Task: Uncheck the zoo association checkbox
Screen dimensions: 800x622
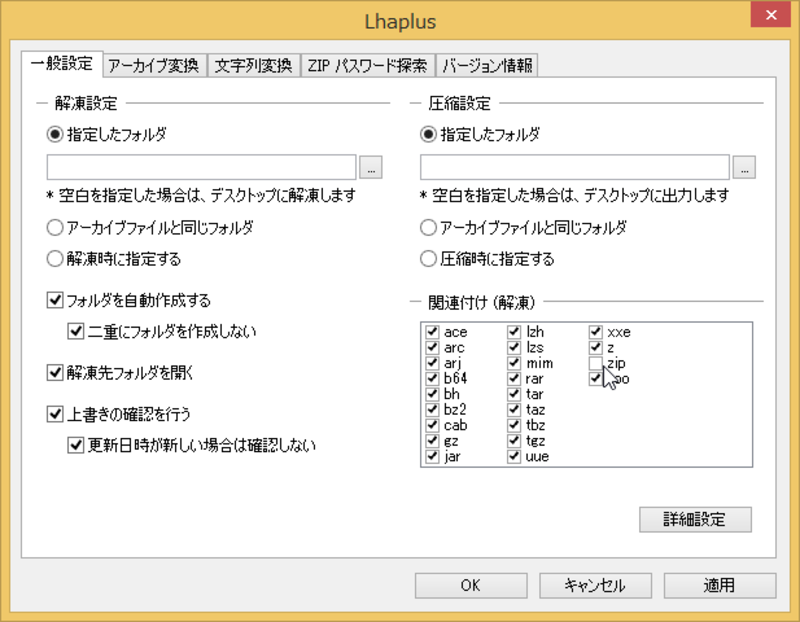Action: click(595, 378)
